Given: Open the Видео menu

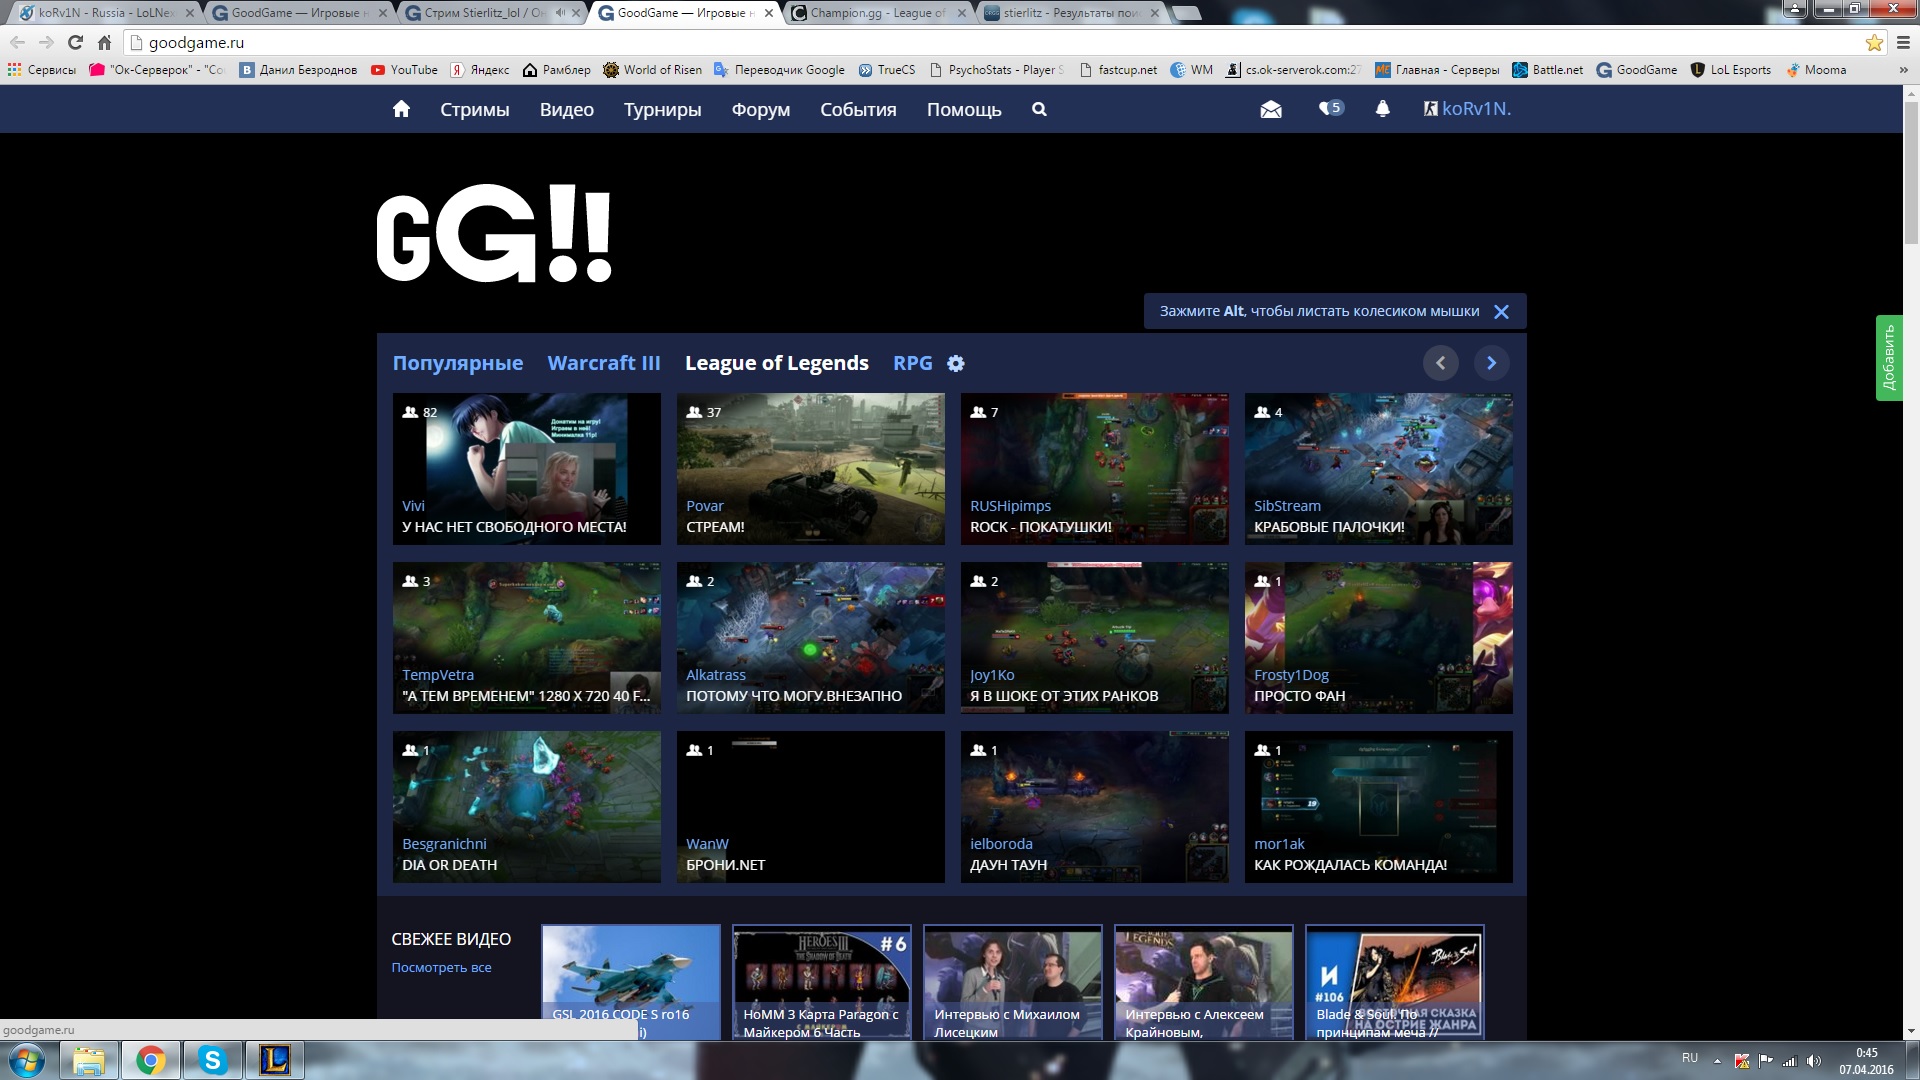Looking at the screenshot, I should pyautogui.click(x=567, y=109).
